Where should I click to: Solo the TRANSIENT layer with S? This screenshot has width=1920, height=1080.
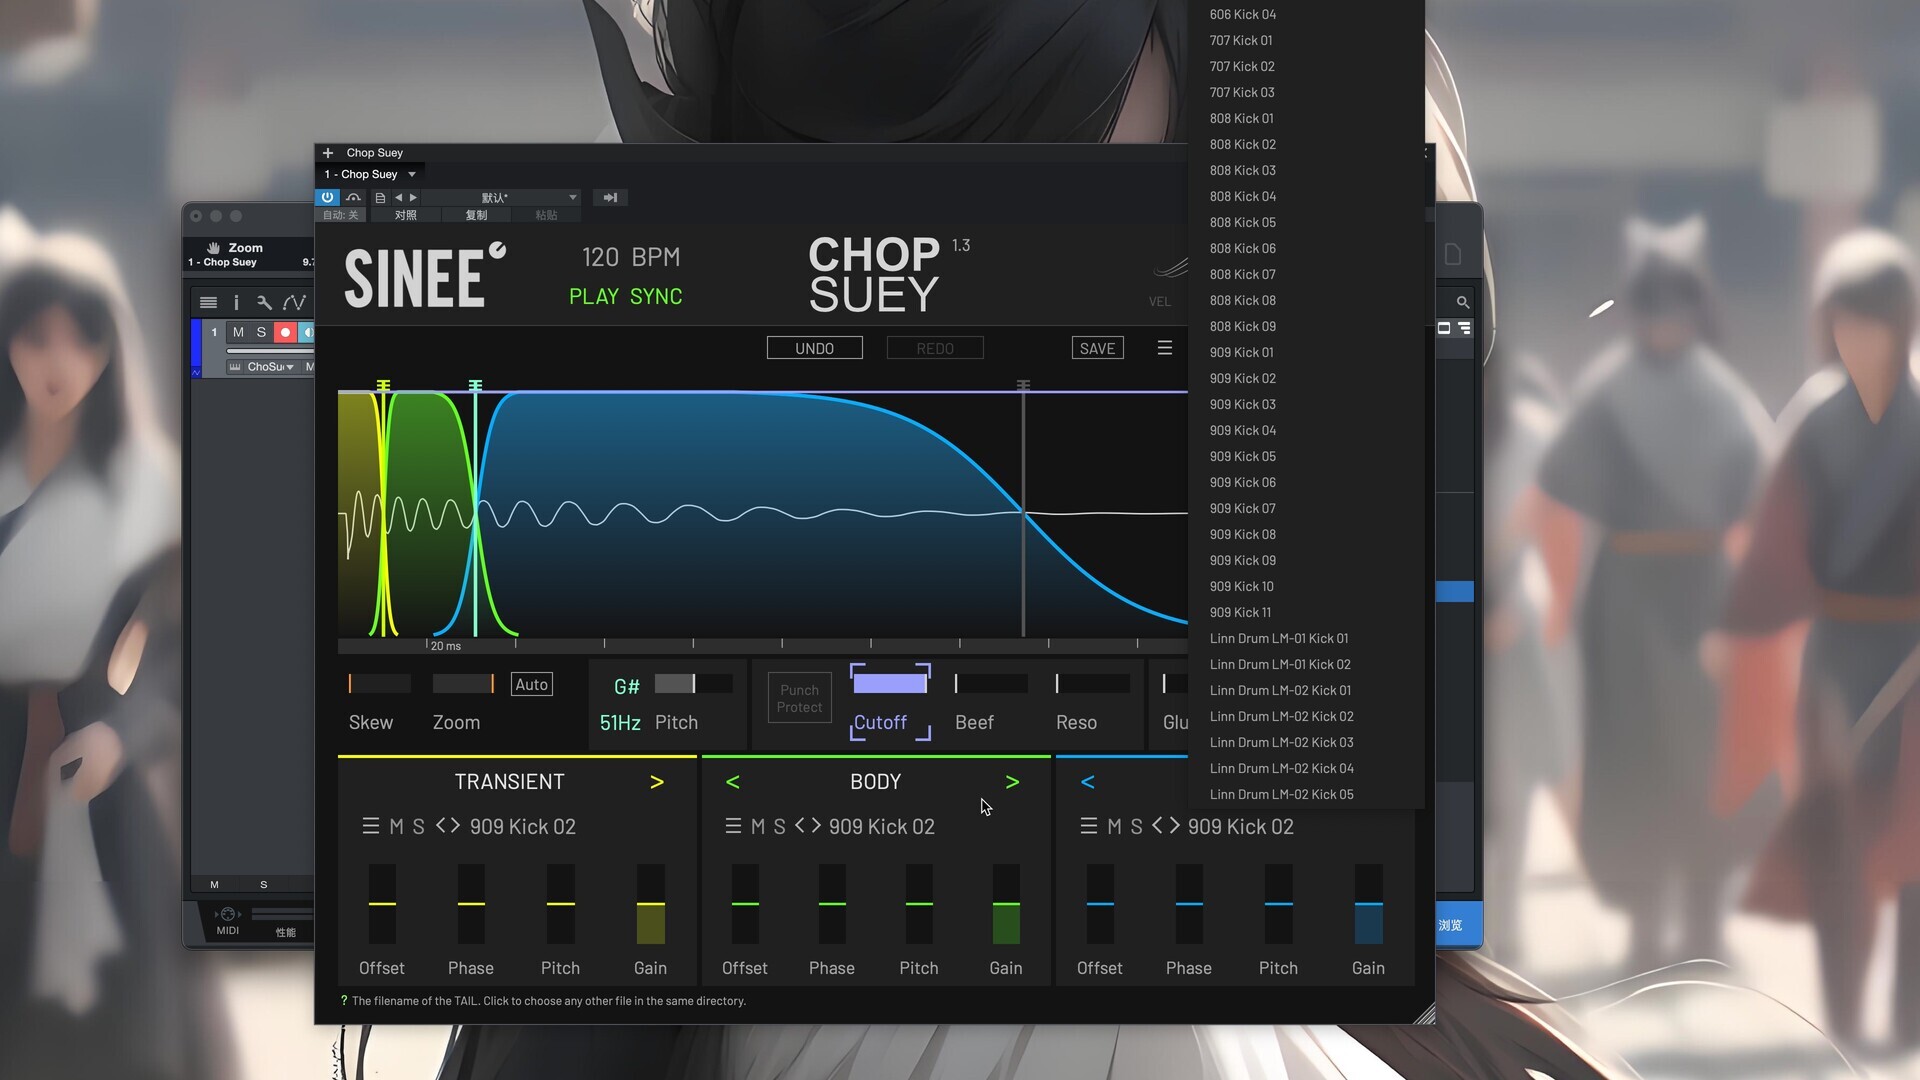pos(418,826)
